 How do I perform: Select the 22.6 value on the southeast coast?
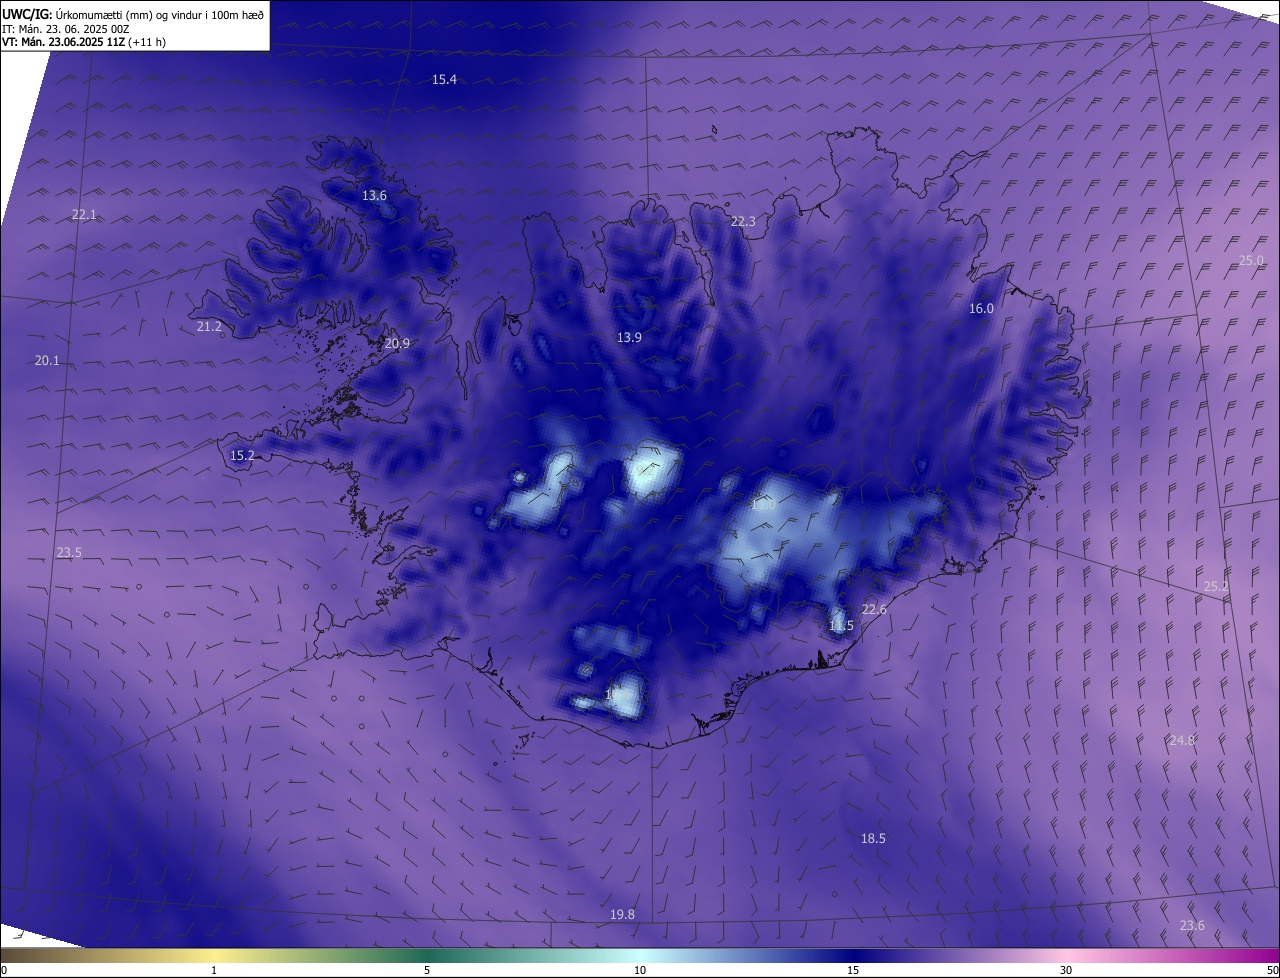point(873,609)
